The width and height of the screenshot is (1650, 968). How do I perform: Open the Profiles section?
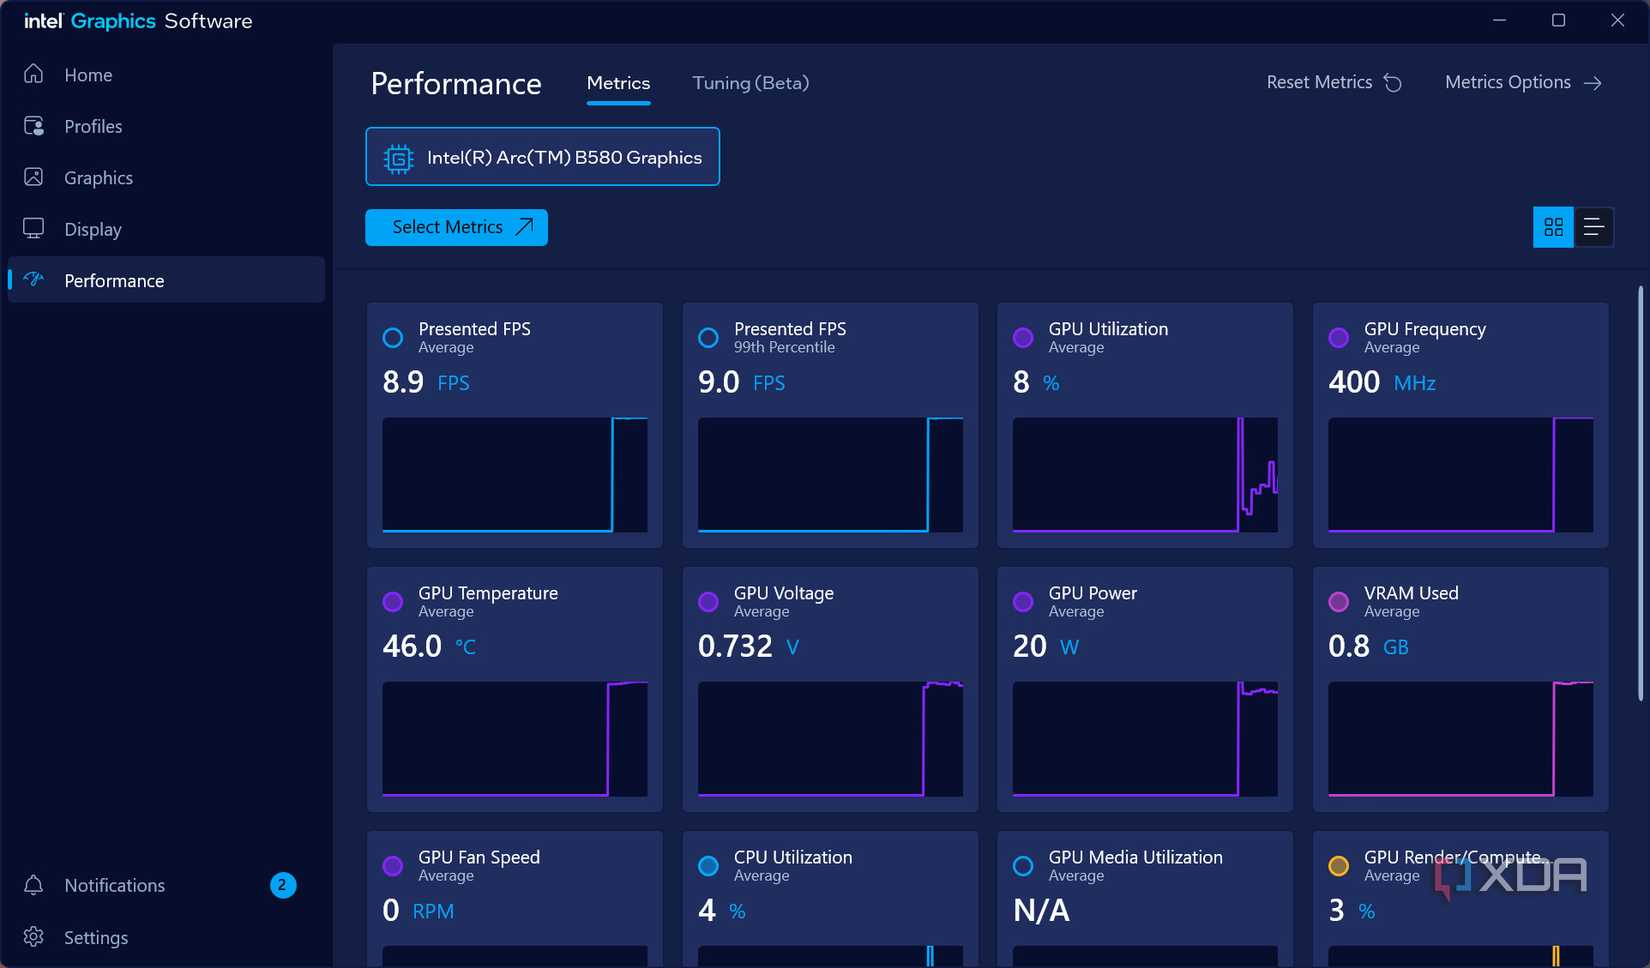(93, 126)
